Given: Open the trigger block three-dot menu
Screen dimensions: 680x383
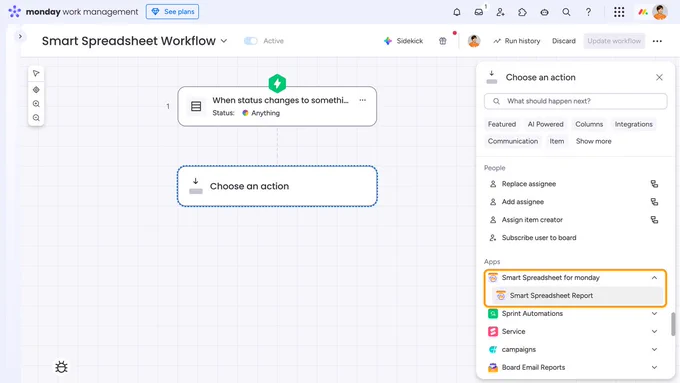Looking at the screenshot, I should click(363, 100).
